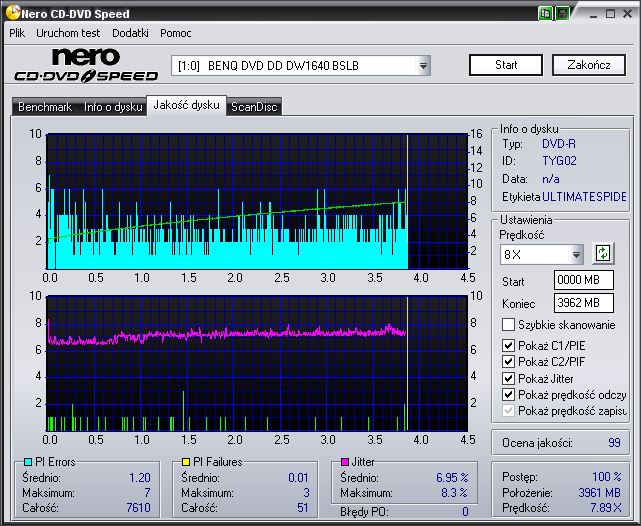Click the PI Errors upper graph area
Screen dimensions: 641x526
pos(257,201)
